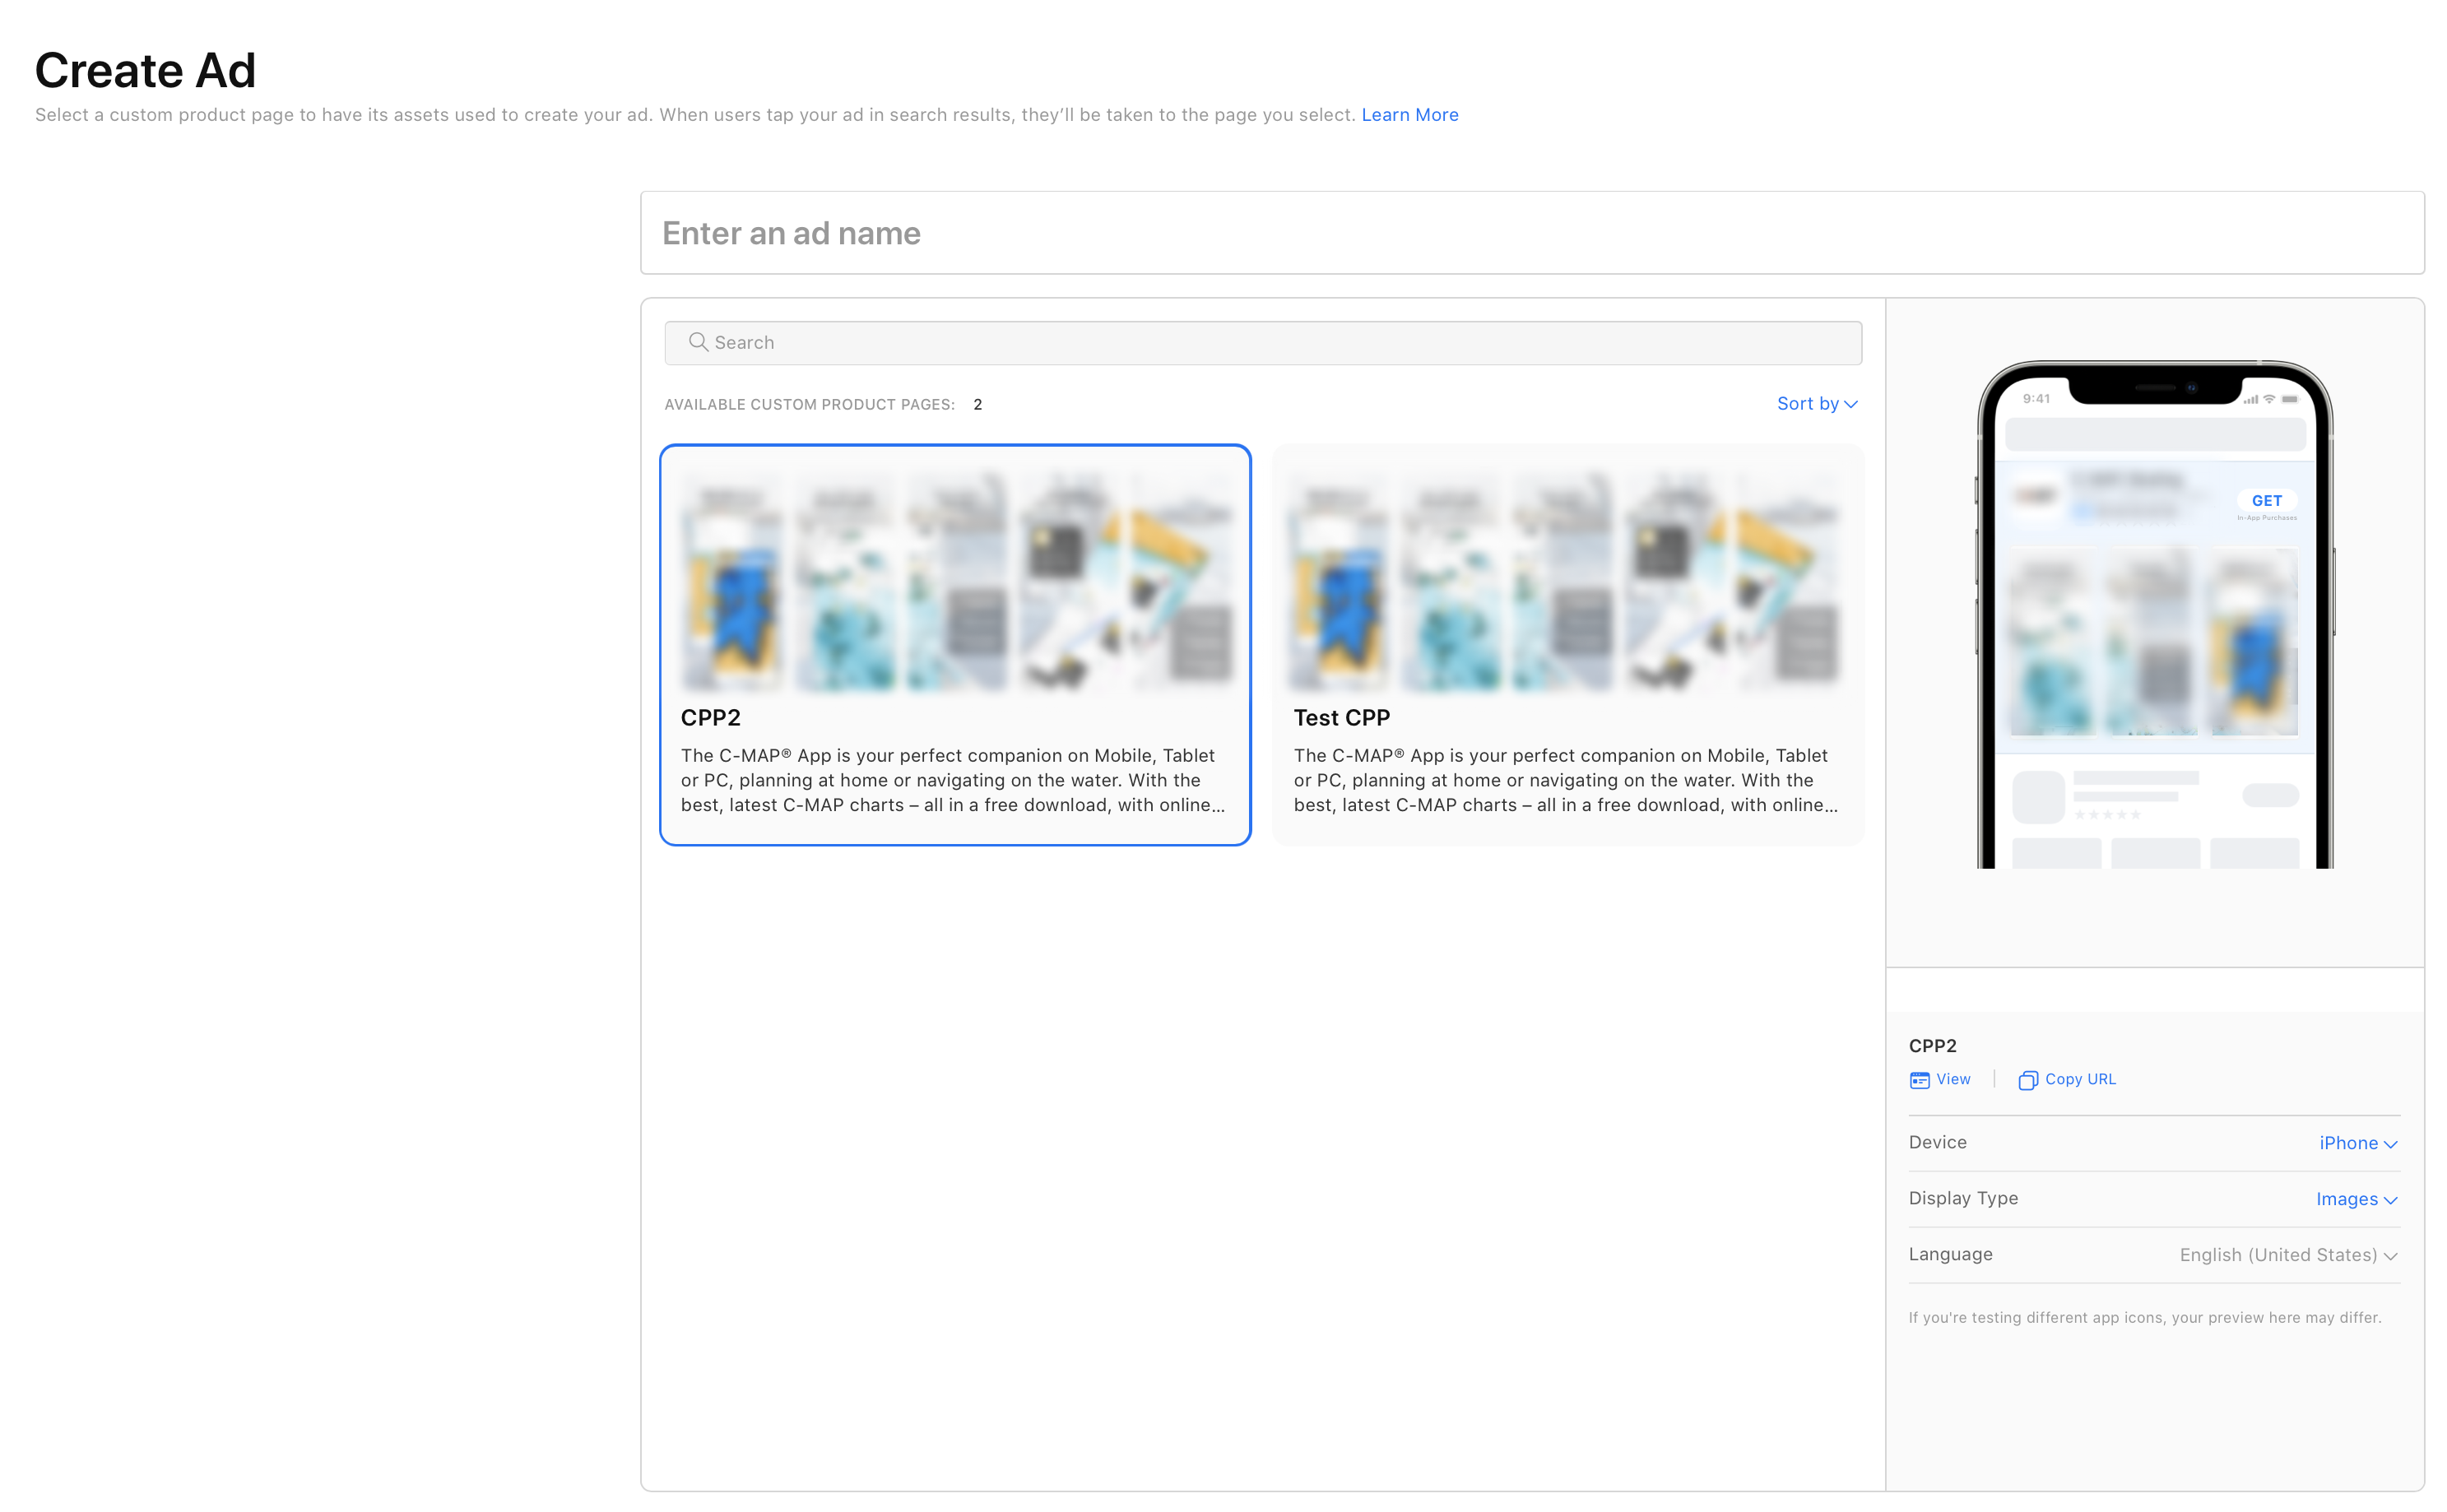
Task: Expand the Device iPhone dropdown
Action: click(2357, 1143)
